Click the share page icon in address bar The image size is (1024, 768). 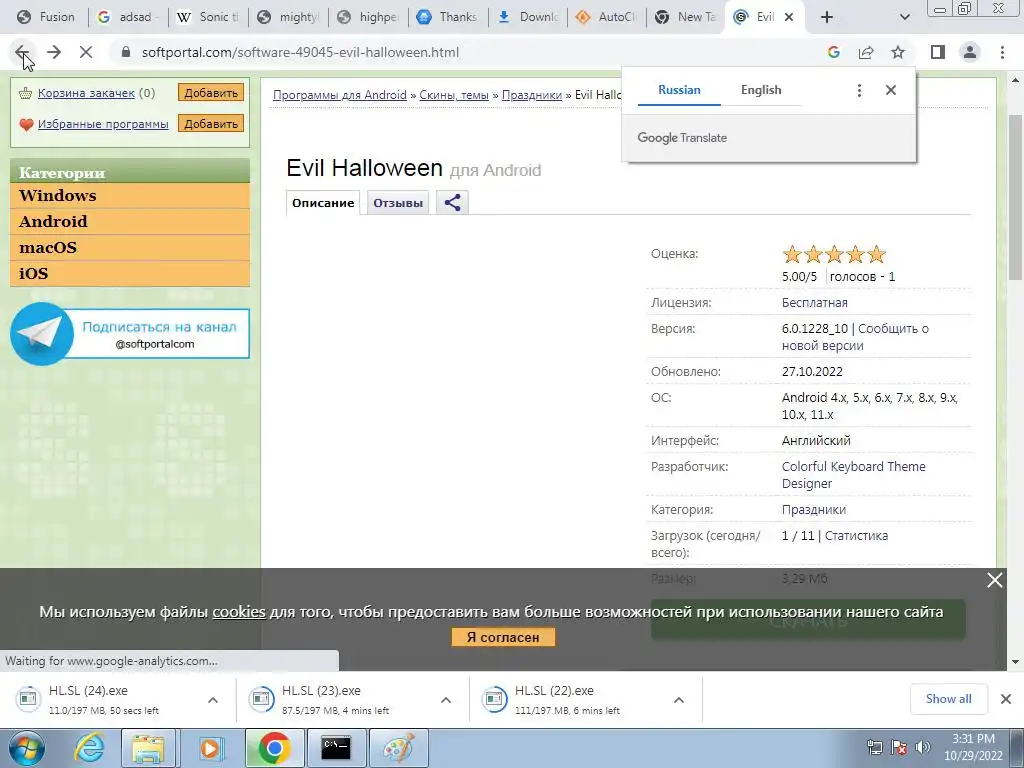coord(866,52)
